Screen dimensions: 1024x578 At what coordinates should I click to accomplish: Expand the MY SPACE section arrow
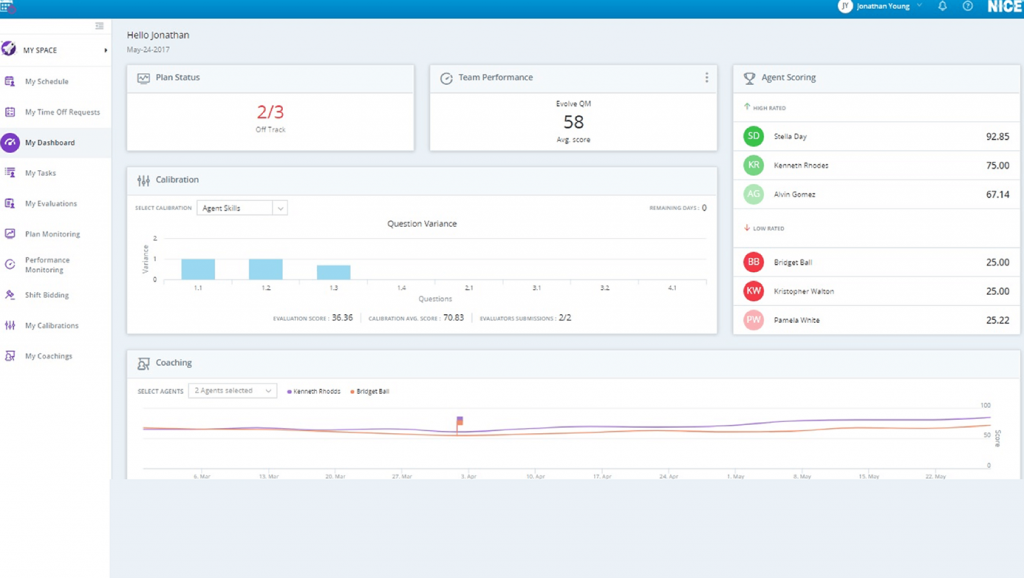(104, 48)
